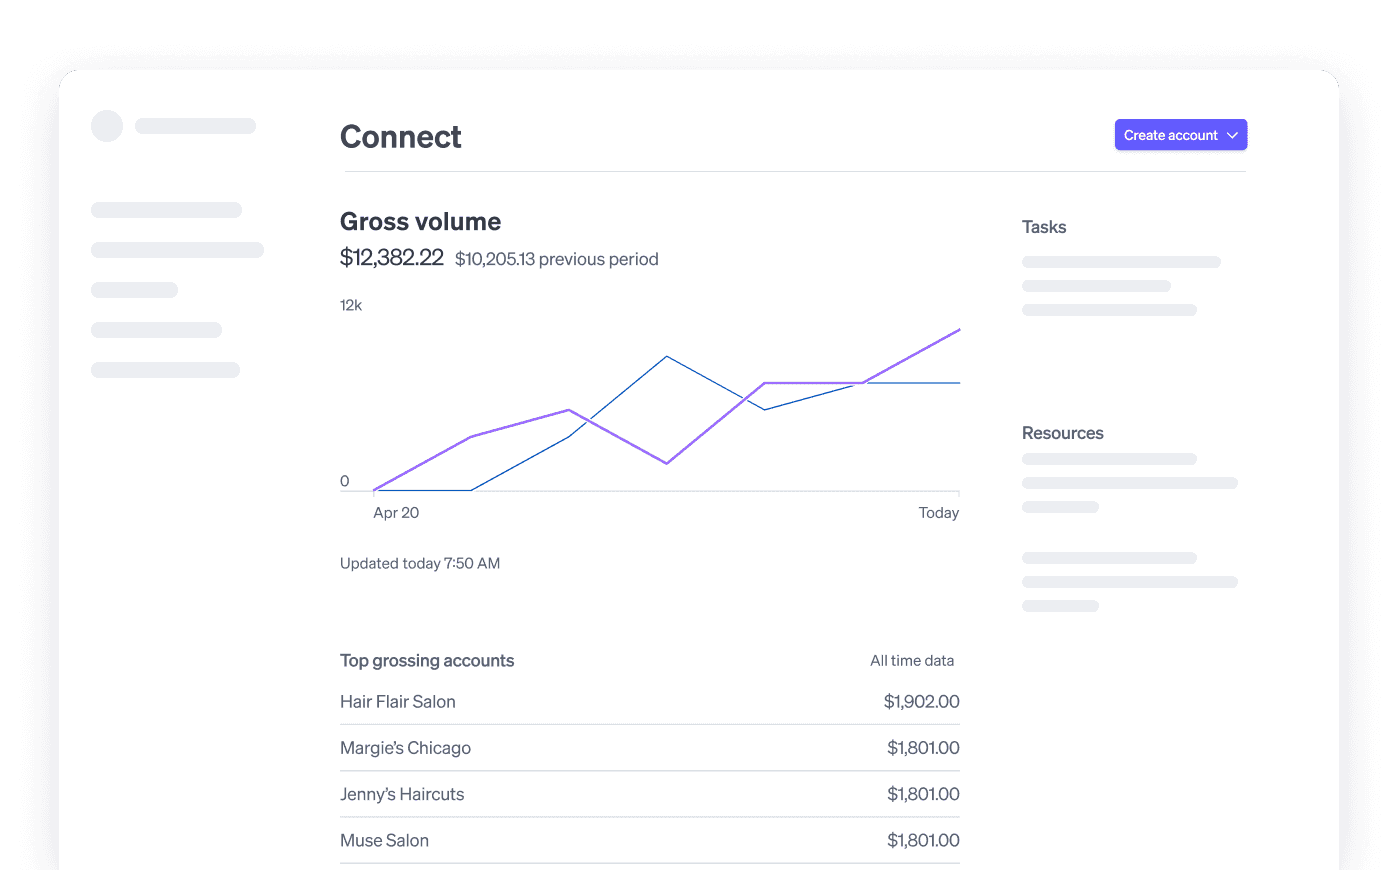1398x870 pixels.
Task: Click the Updated today 7:50 AM text
Action: click(420, 564)
